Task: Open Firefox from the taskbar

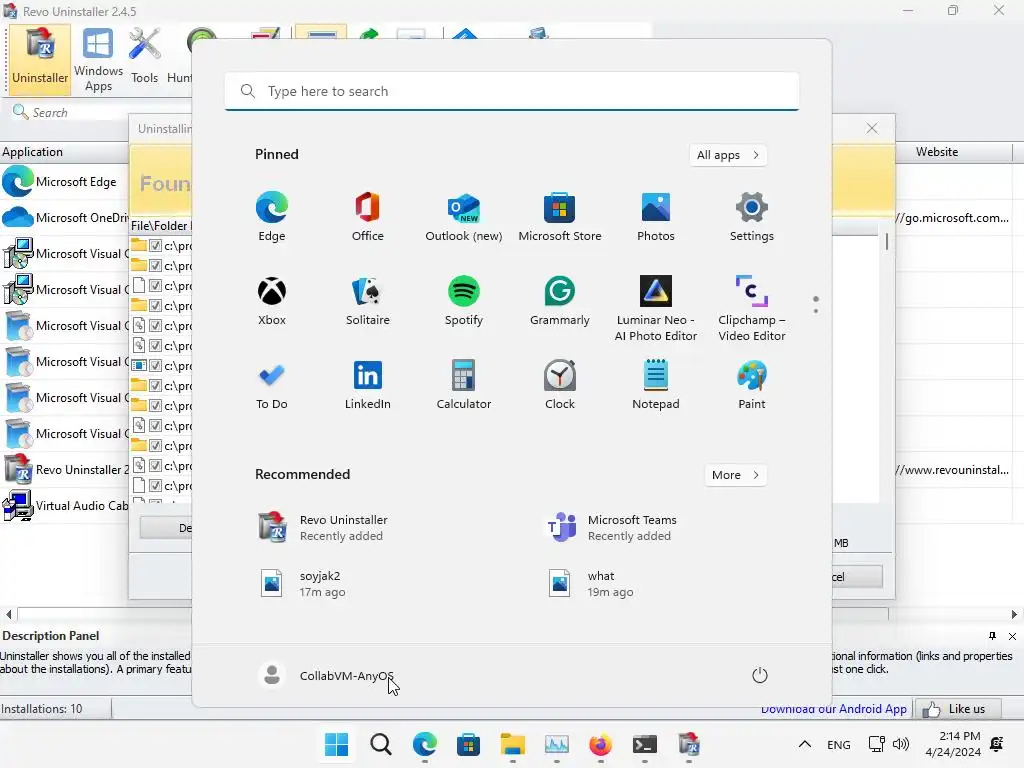Action: (600, 744)
